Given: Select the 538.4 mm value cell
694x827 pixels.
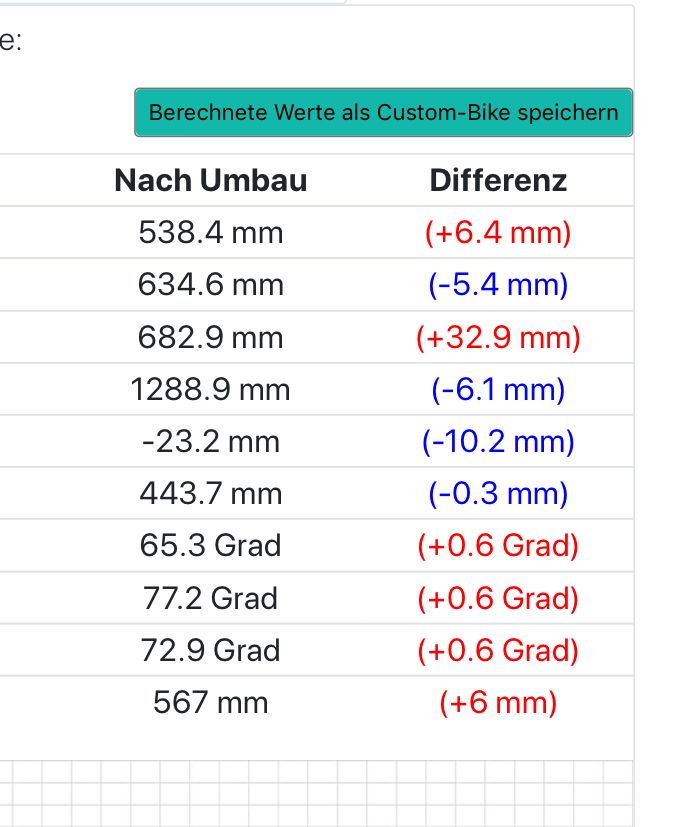Looking at the screenshot, I should (x=211, y=233).
